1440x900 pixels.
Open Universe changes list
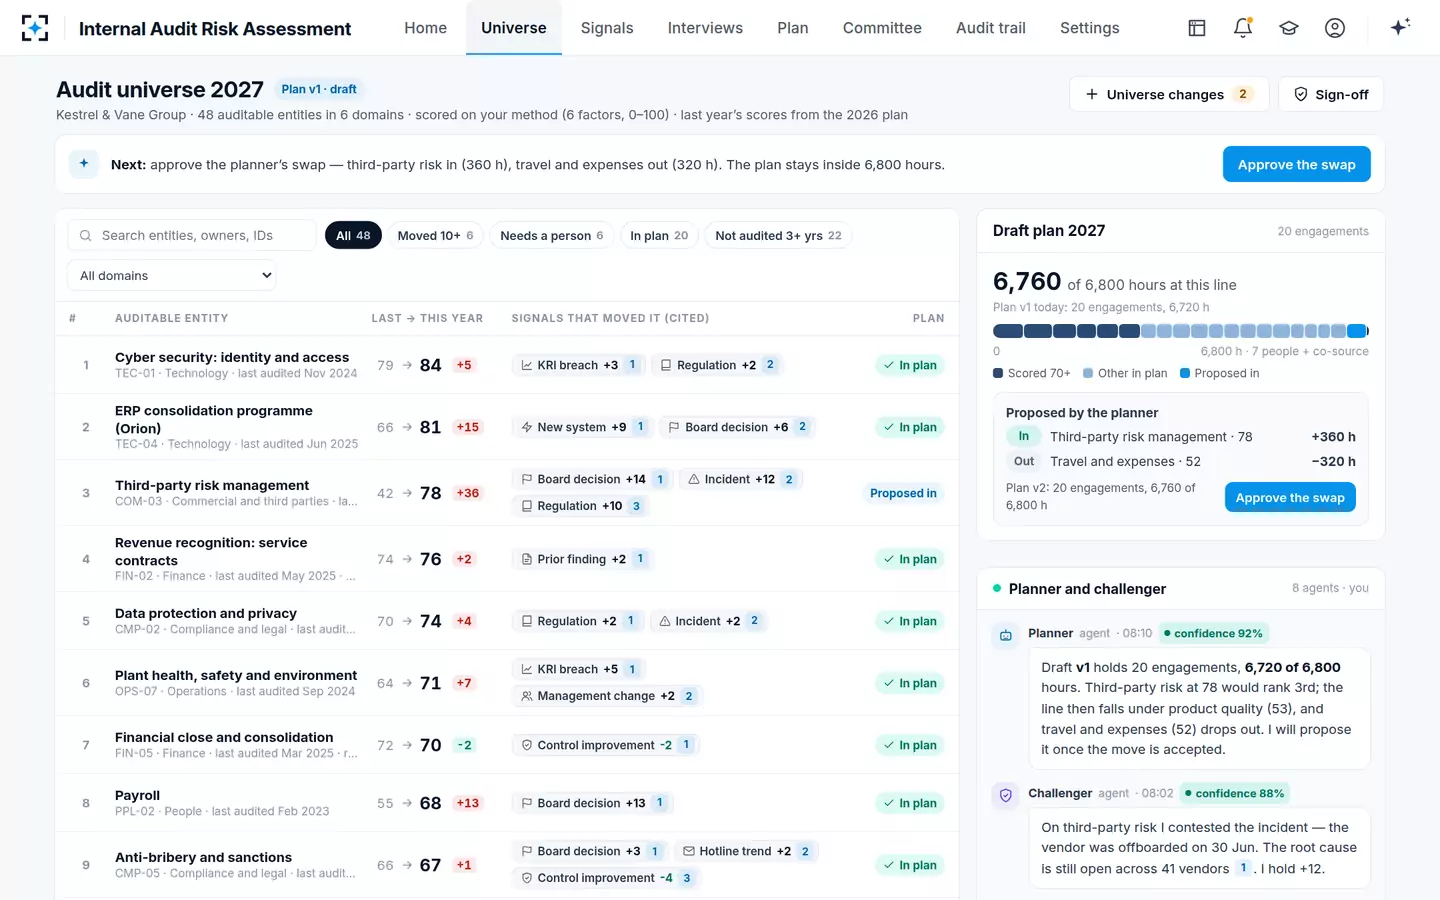pos(1169,94)
